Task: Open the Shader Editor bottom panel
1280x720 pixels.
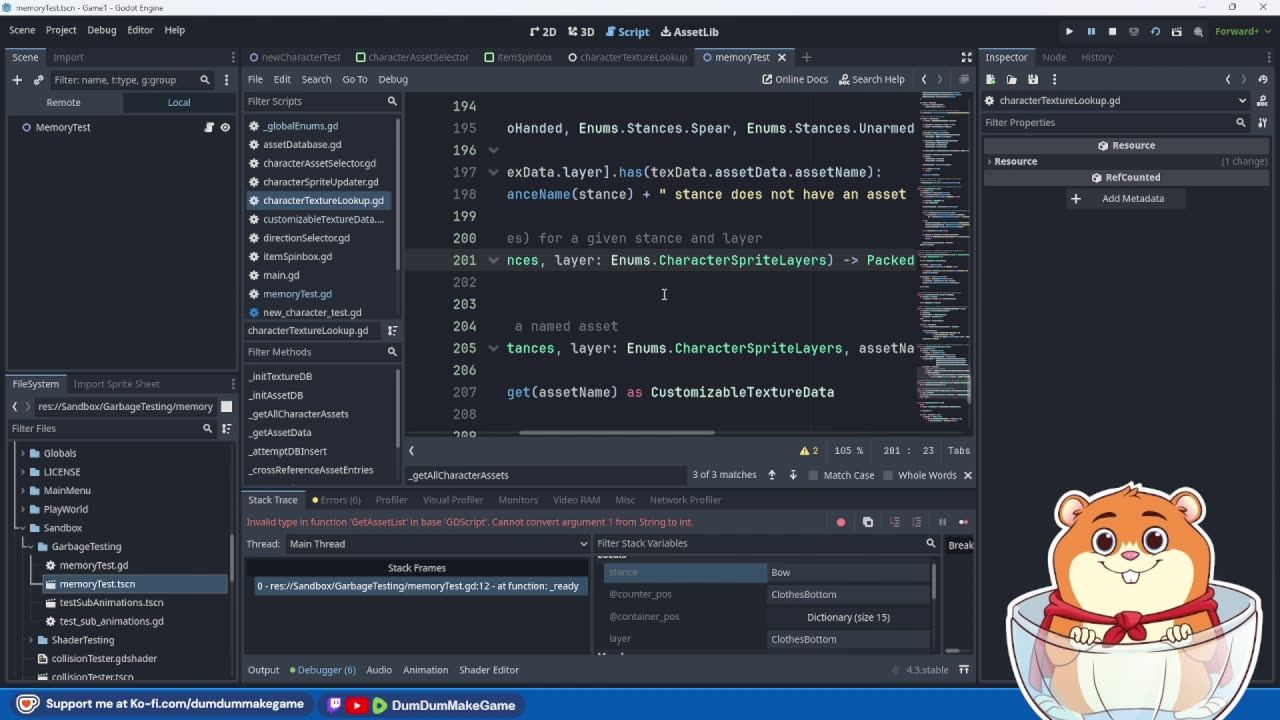Action: (x=489, y=670)
